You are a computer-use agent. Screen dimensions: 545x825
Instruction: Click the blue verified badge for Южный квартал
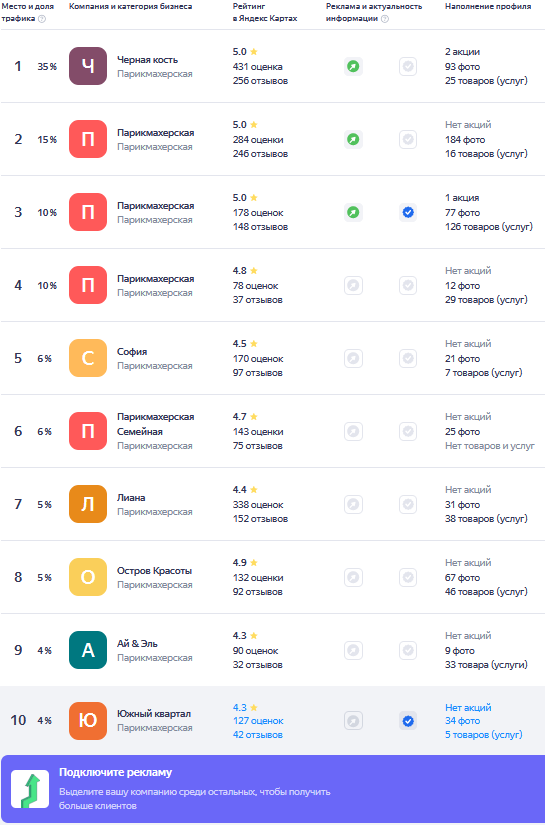(x=408, y=721)
